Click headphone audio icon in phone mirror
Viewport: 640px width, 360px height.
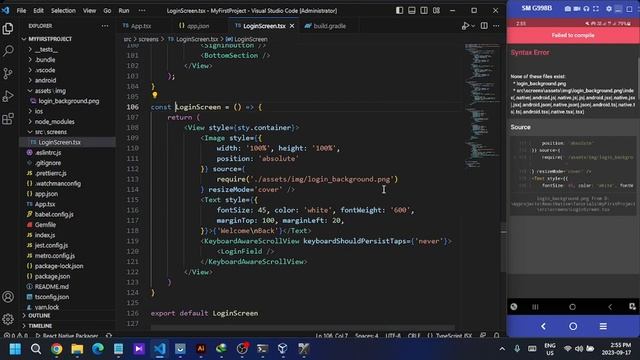587,9
